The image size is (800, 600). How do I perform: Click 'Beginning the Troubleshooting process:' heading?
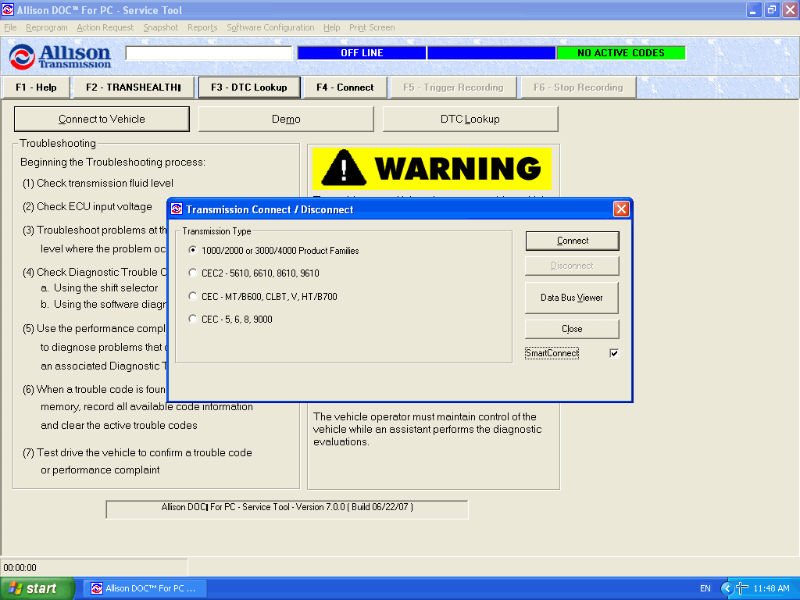pos(113,162)
